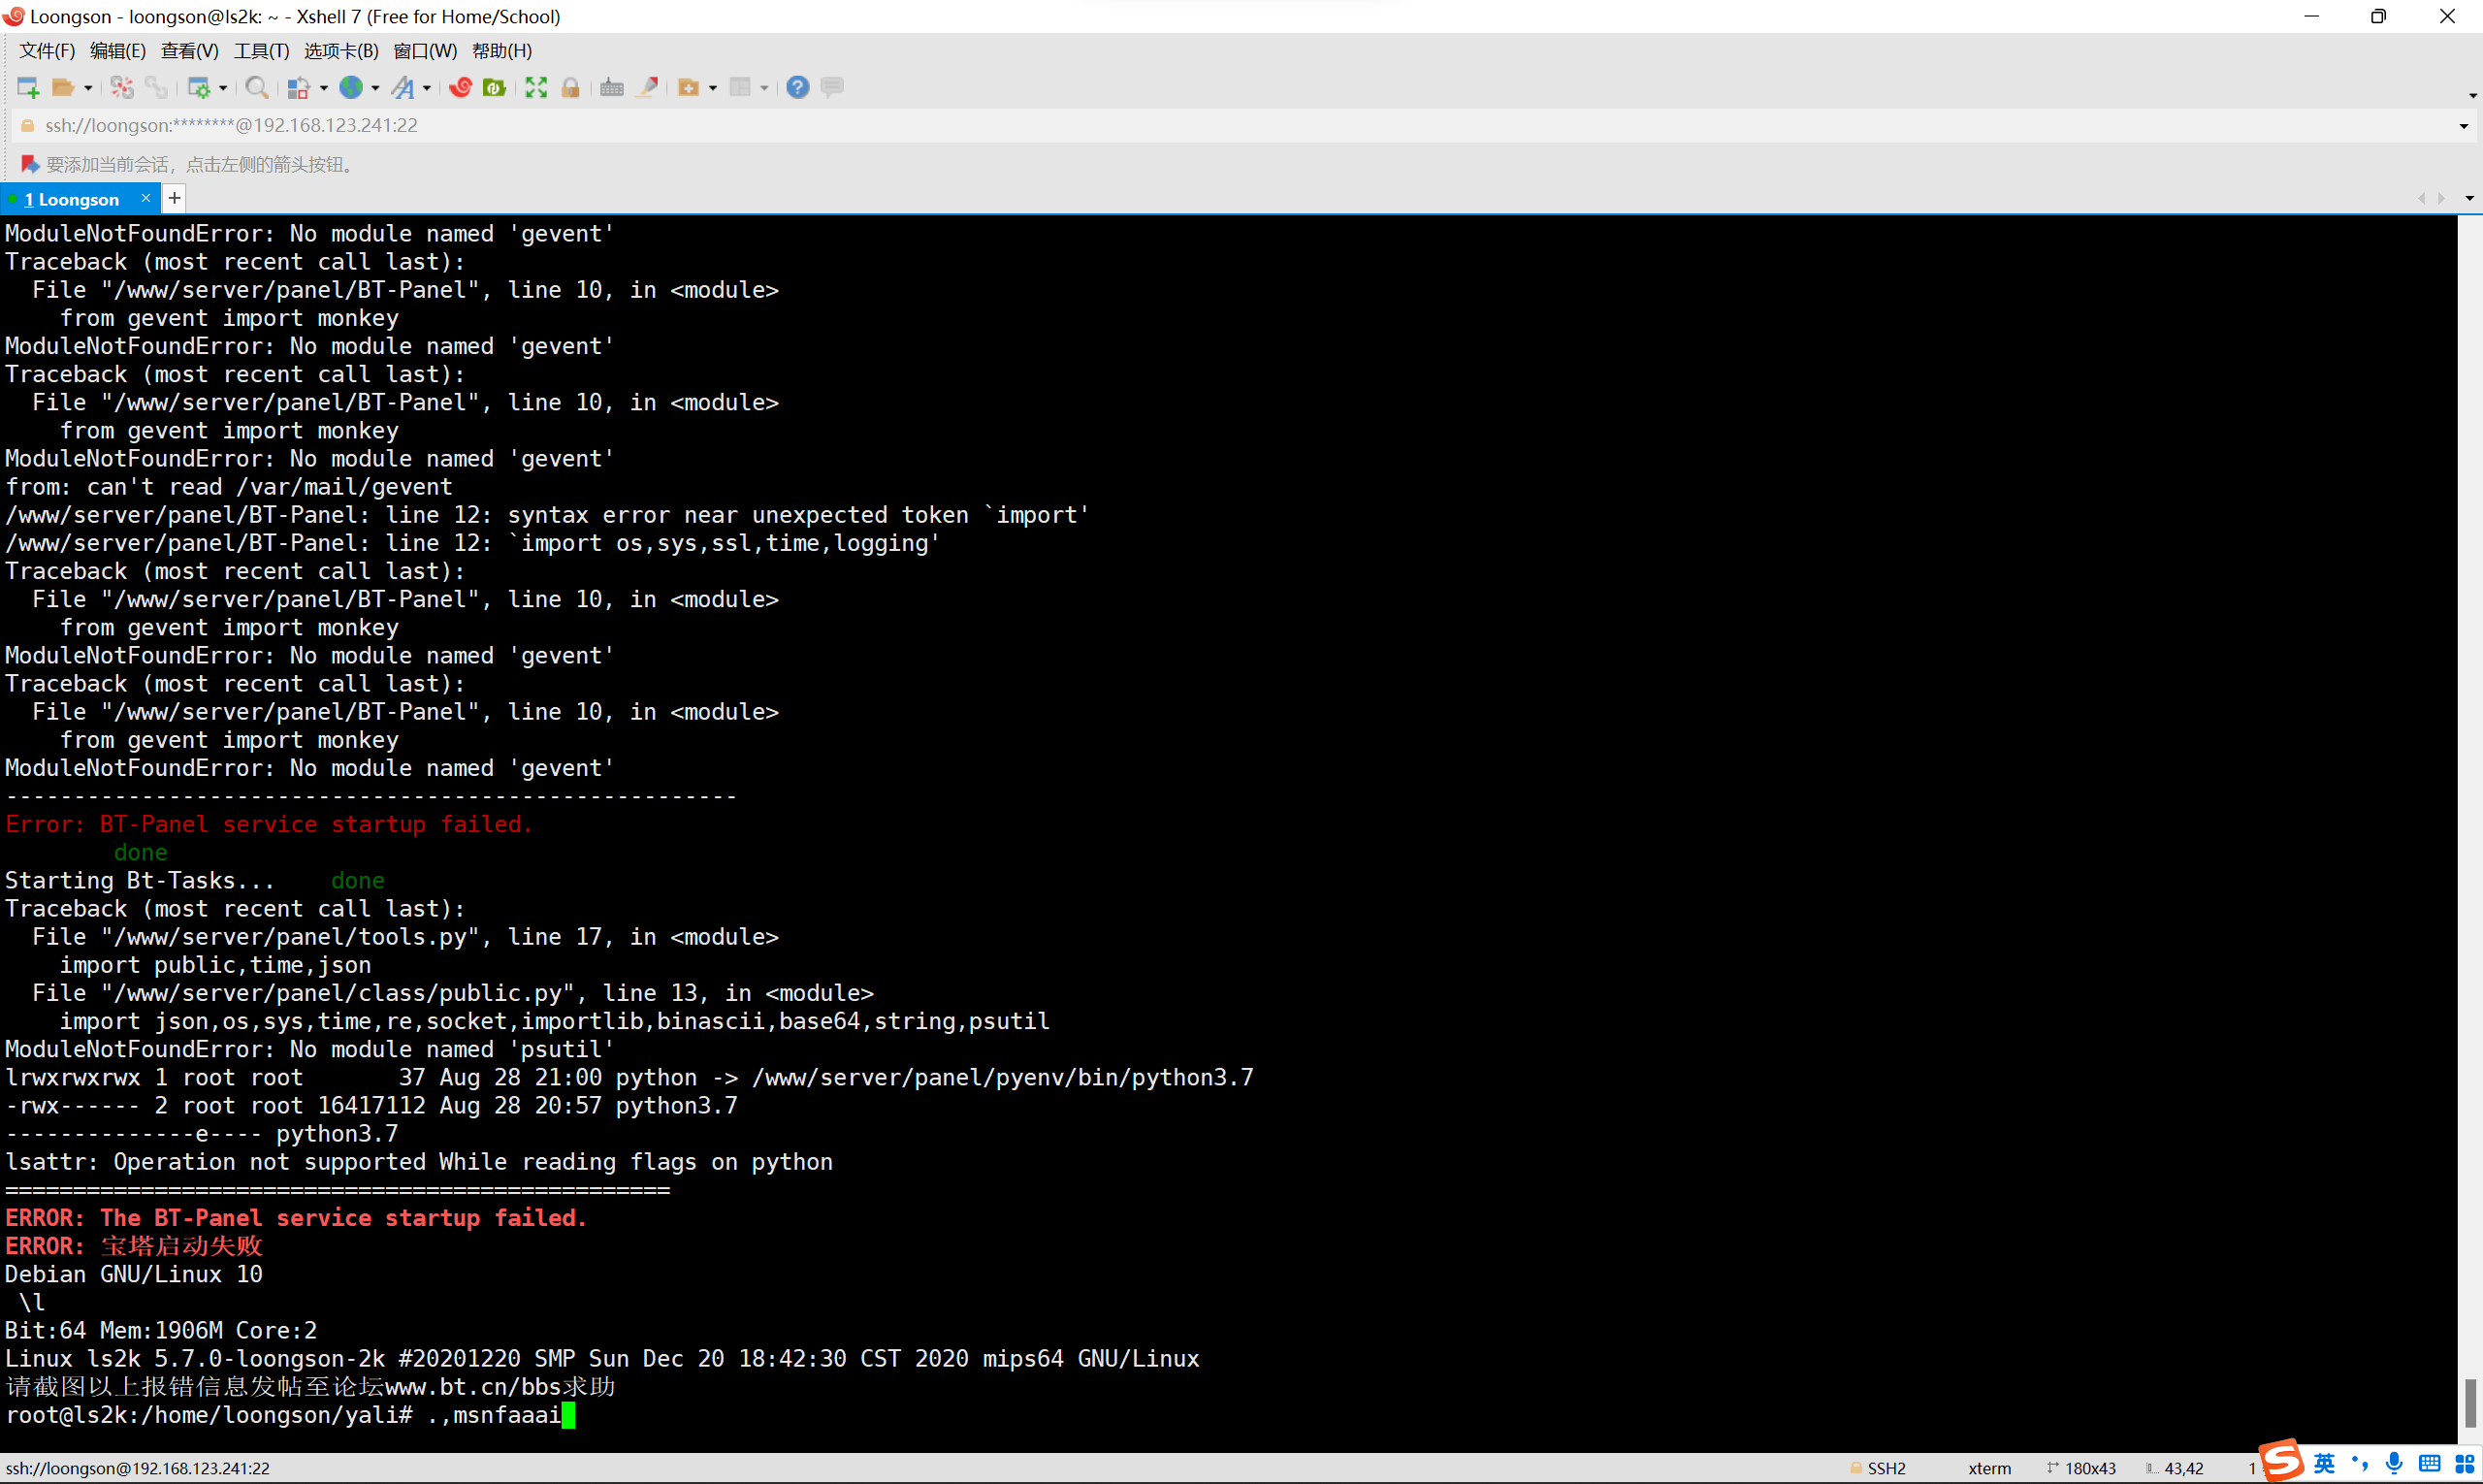Add a new tab with plus button
This screenshot has width=2483, height=1484.
[x=174, y=198]
